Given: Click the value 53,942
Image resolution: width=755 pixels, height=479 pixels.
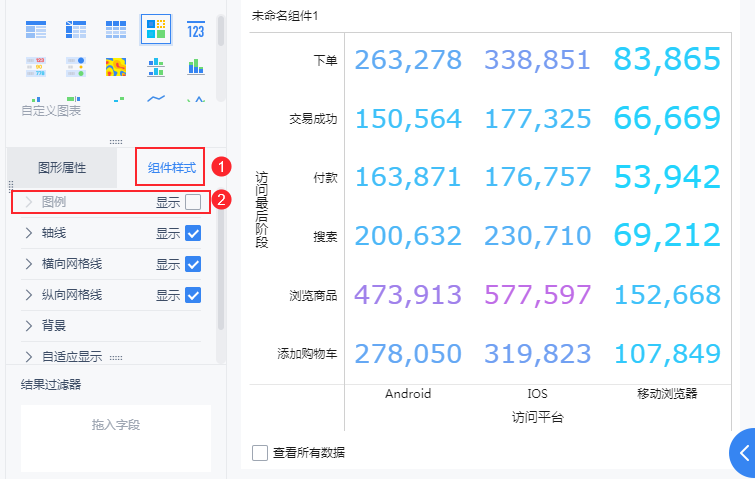Looking at the screenshot, I should point(667,177).
